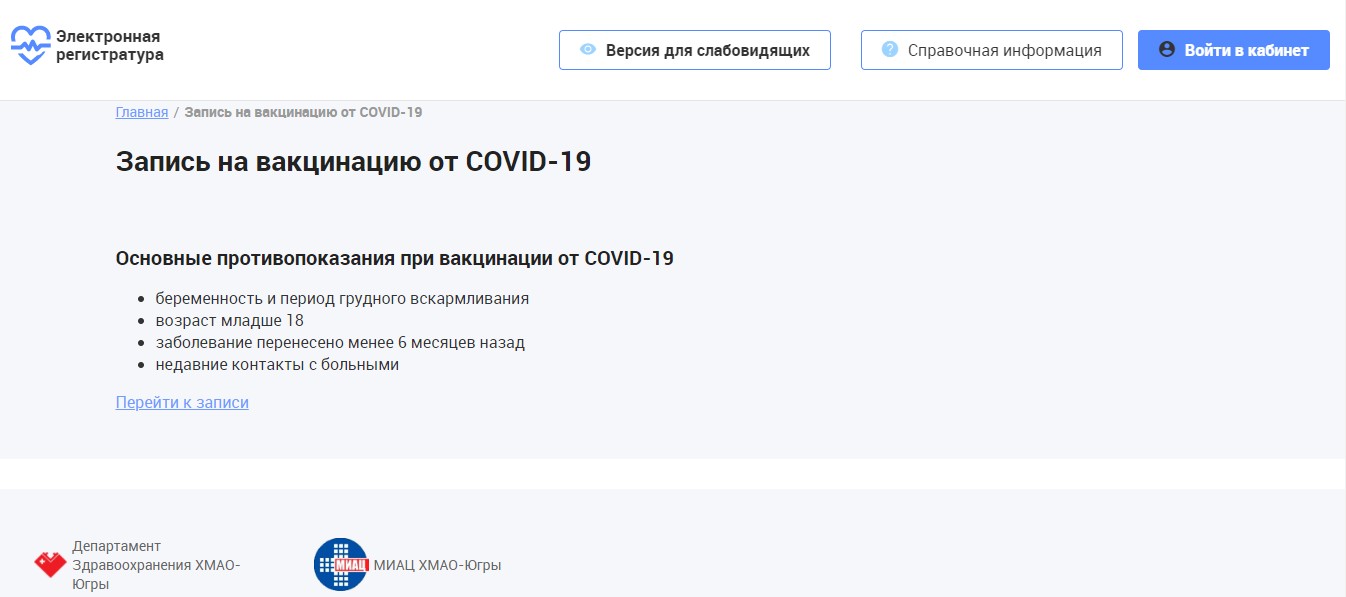Open Версия для слабовидящих button
The image size is (1346, 597).
click(695, 50)
